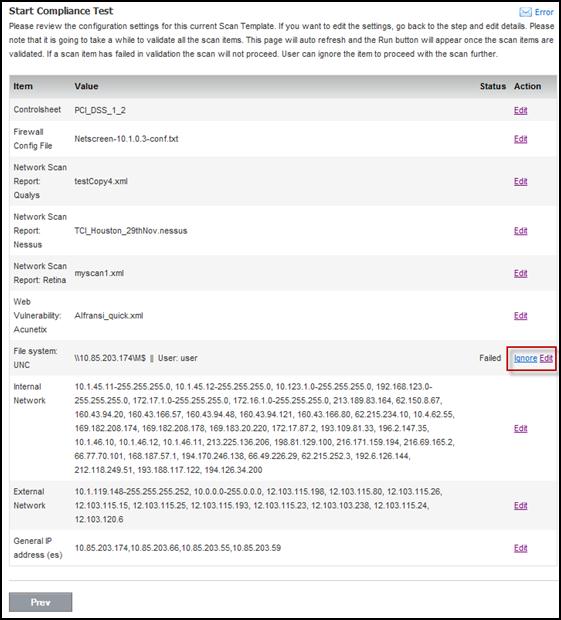This screenshot has width=561, height=620.
Task: Click the Status column header
Action: tap(493, 86)
